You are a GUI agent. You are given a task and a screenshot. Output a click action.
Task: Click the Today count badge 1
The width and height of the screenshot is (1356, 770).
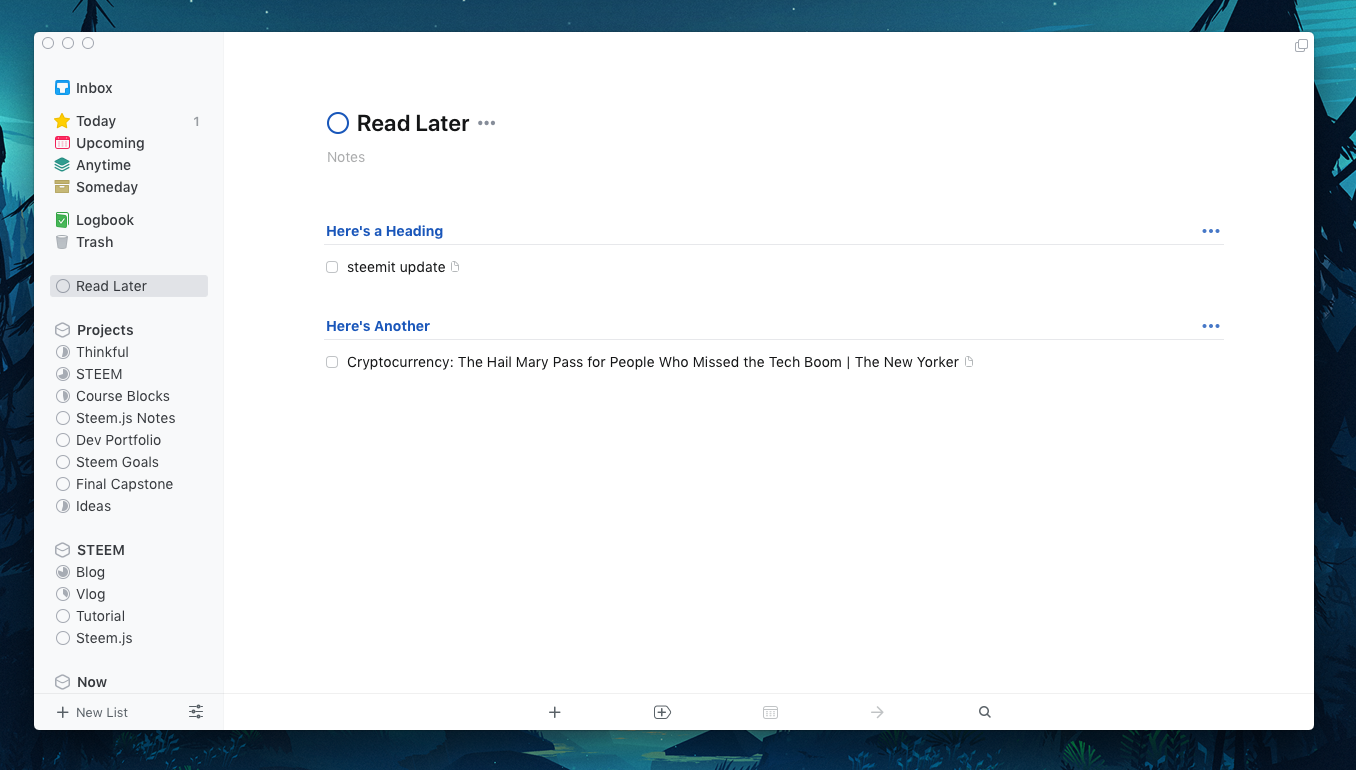pos(196,122)
